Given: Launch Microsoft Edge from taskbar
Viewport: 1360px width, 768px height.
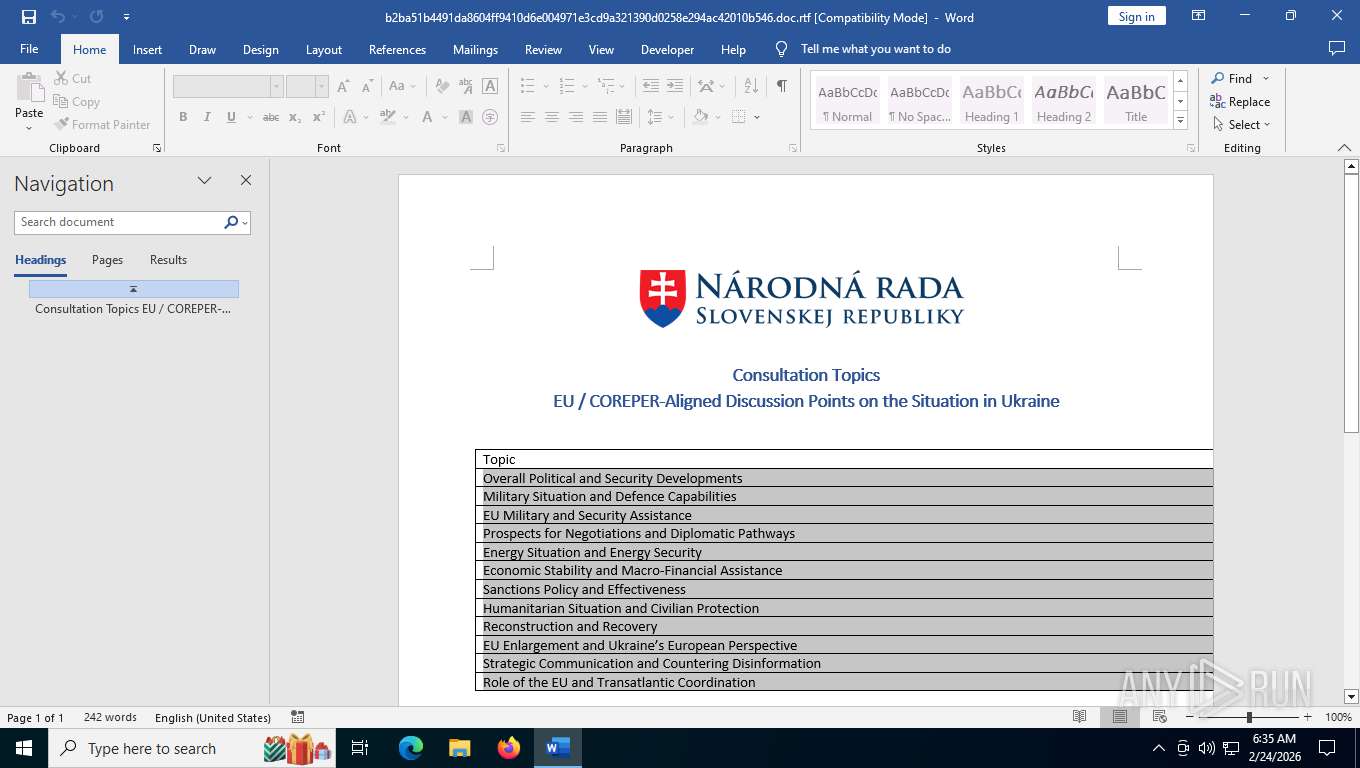Looking at the screenshot, I should click(411, 748).
